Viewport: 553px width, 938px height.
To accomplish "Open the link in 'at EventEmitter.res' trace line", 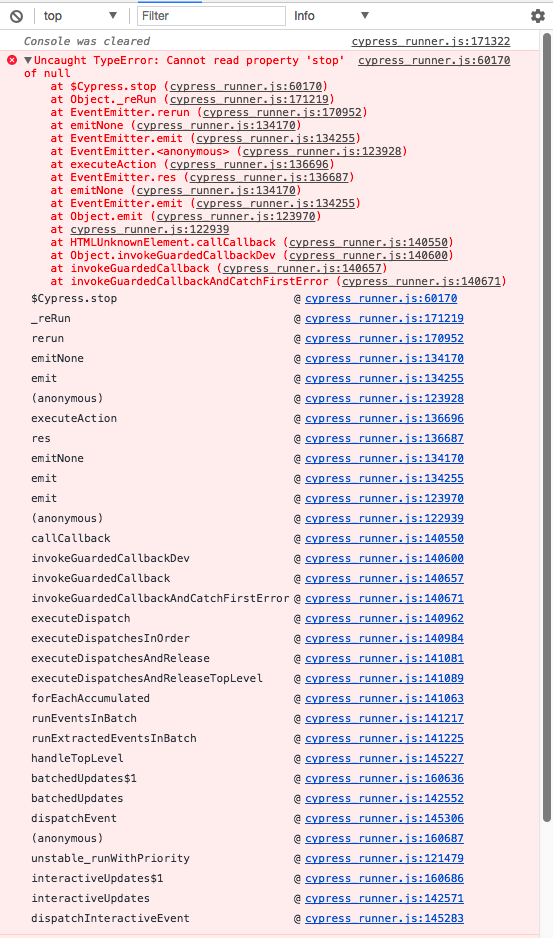I will 269,178.
